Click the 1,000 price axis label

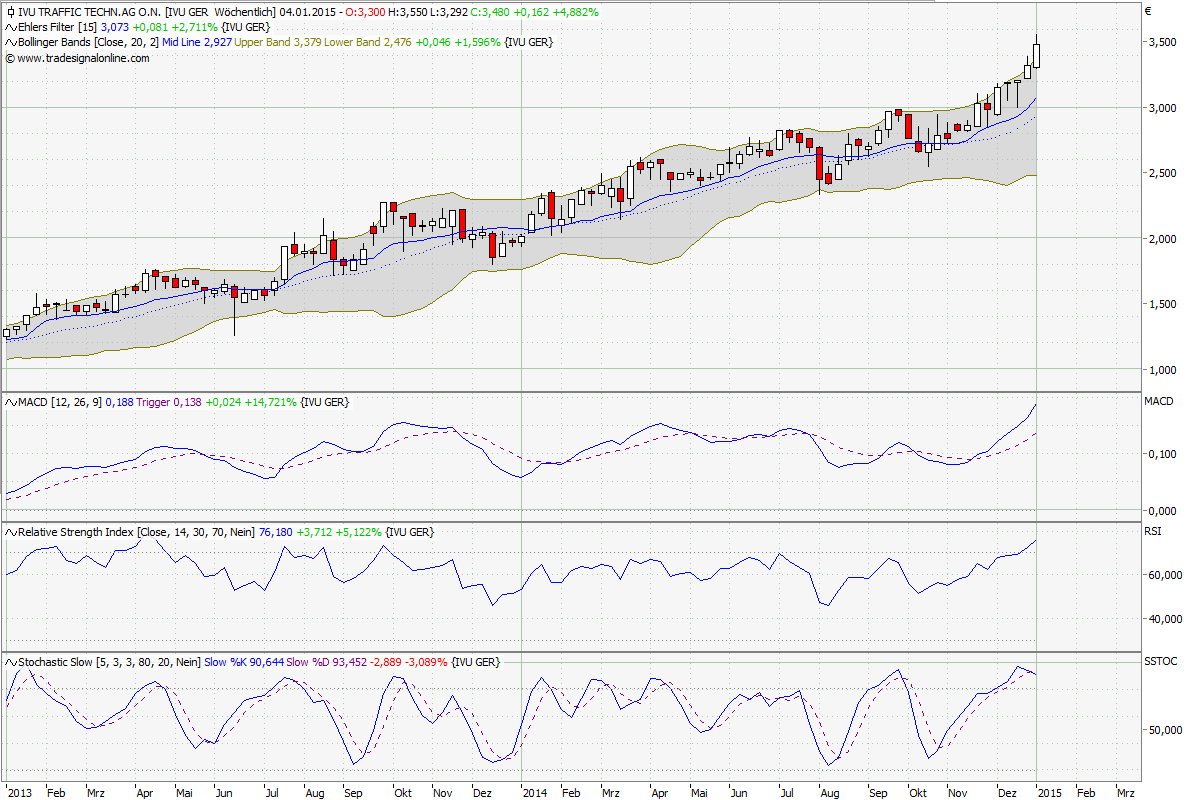click(x=1161, y=370)
